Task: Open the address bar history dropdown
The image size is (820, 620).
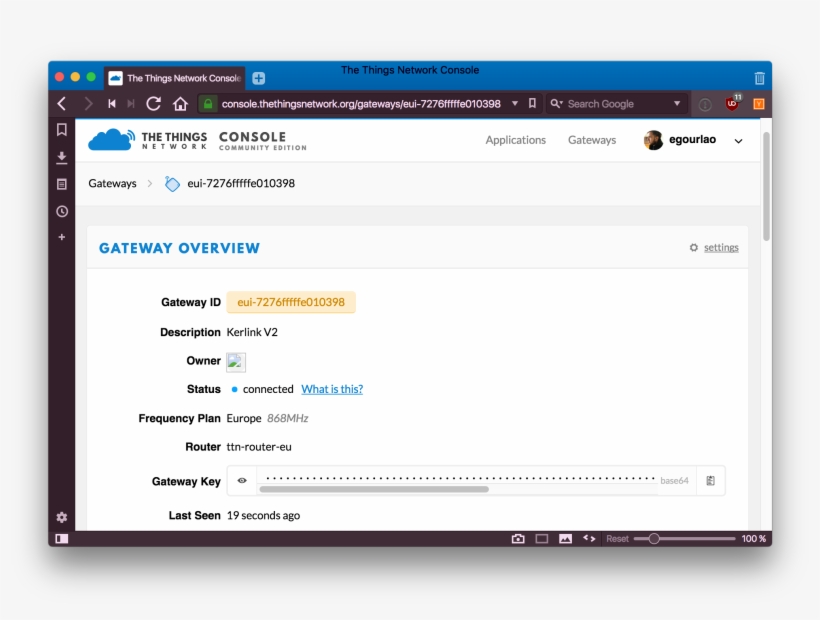Action: click(x=515, y=103)
